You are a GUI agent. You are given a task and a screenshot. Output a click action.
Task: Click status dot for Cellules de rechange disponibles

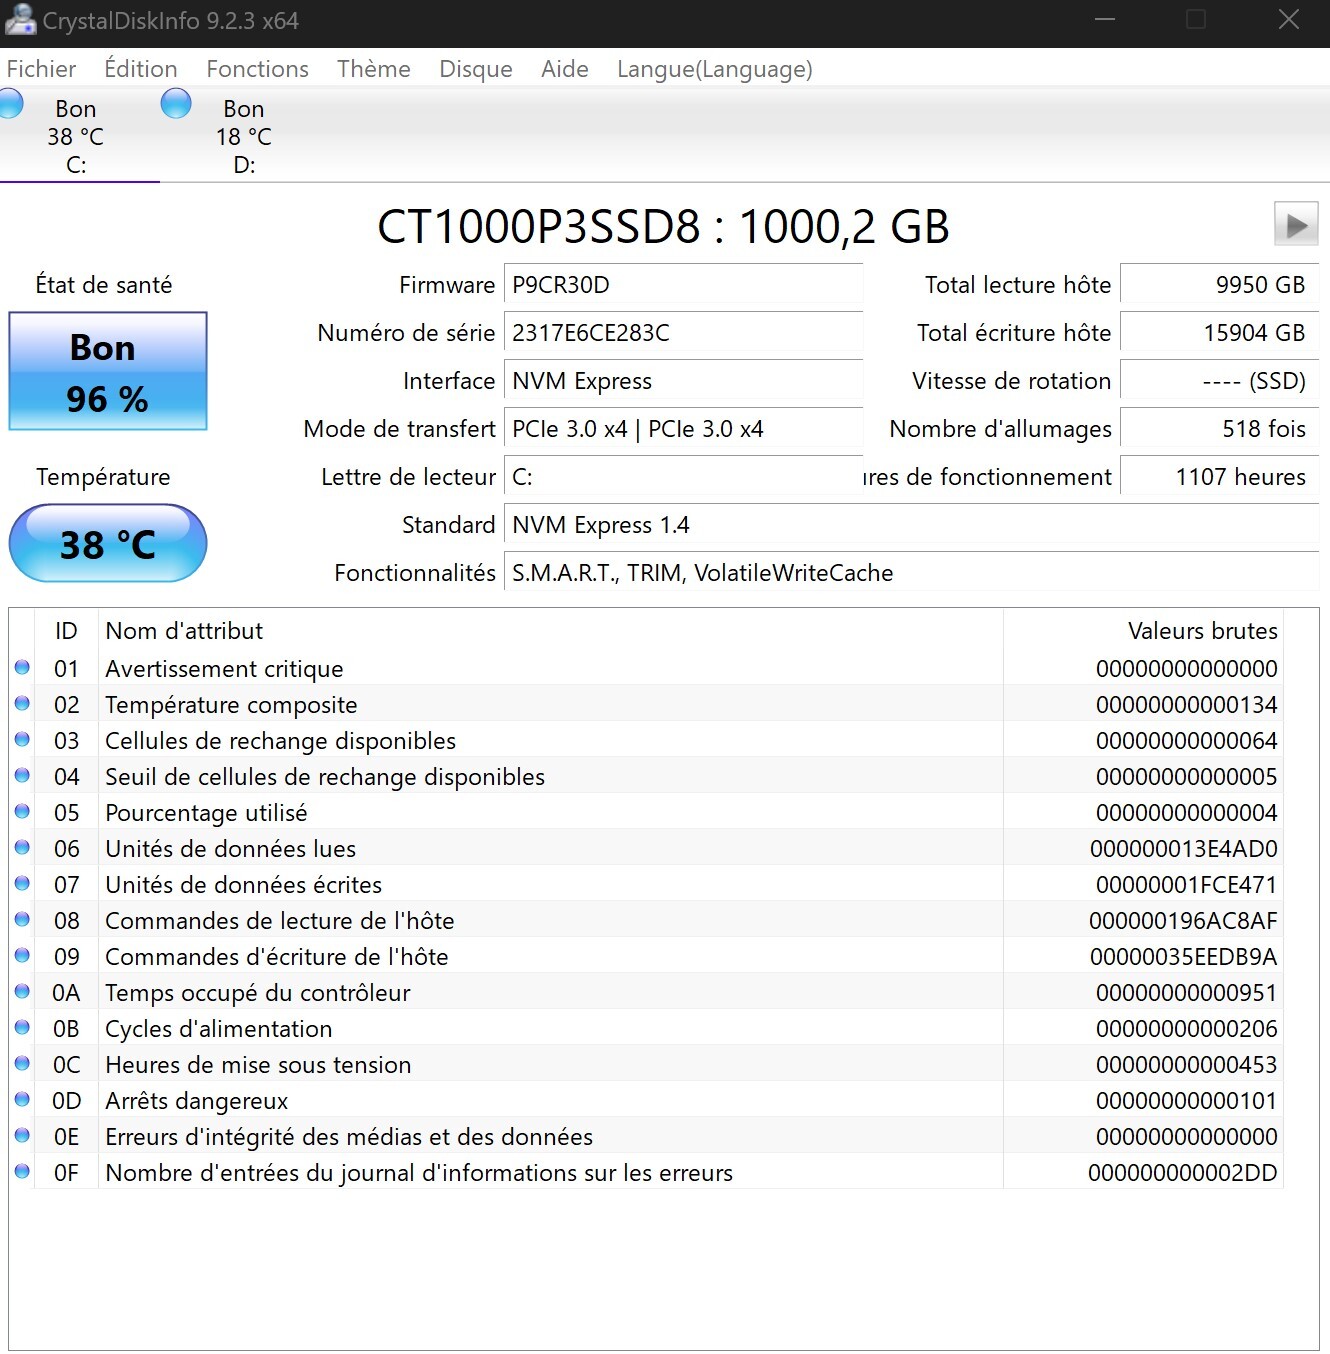(x=22, y=739)
